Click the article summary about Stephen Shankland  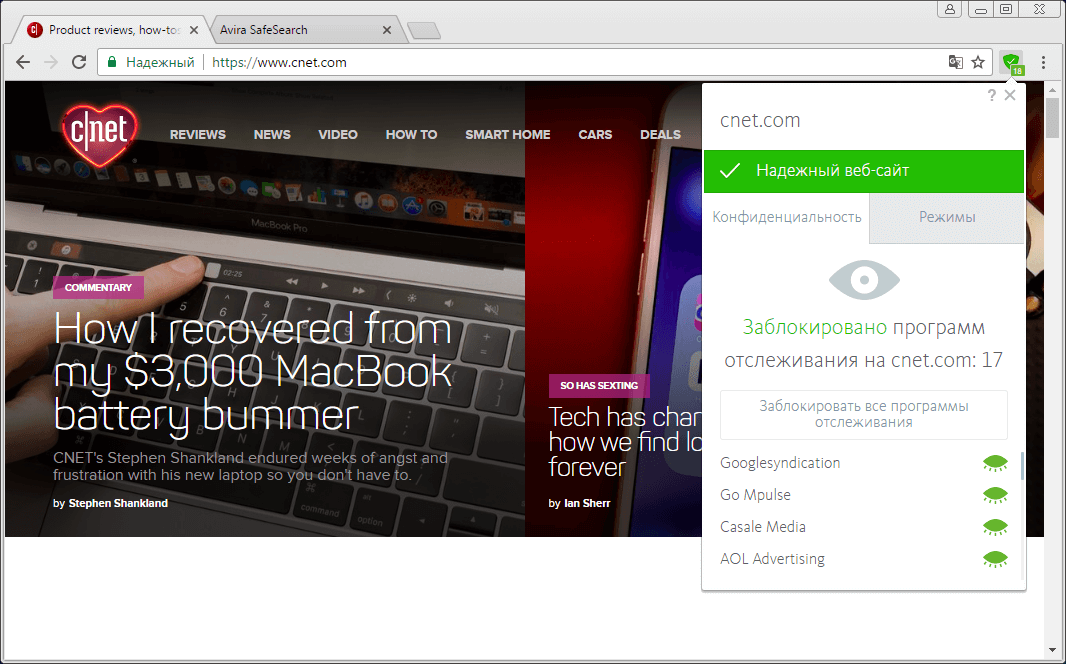(250, 466)
